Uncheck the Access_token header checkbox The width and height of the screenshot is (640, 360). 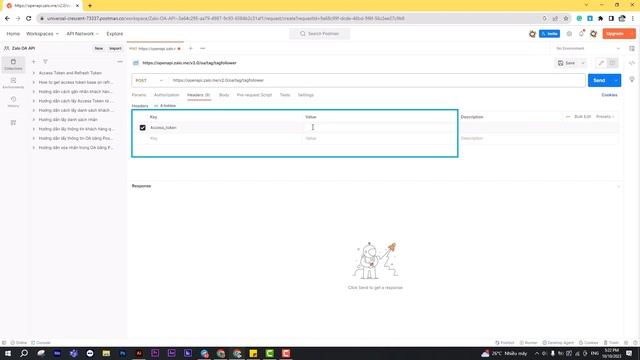click(x=142, y=128)
